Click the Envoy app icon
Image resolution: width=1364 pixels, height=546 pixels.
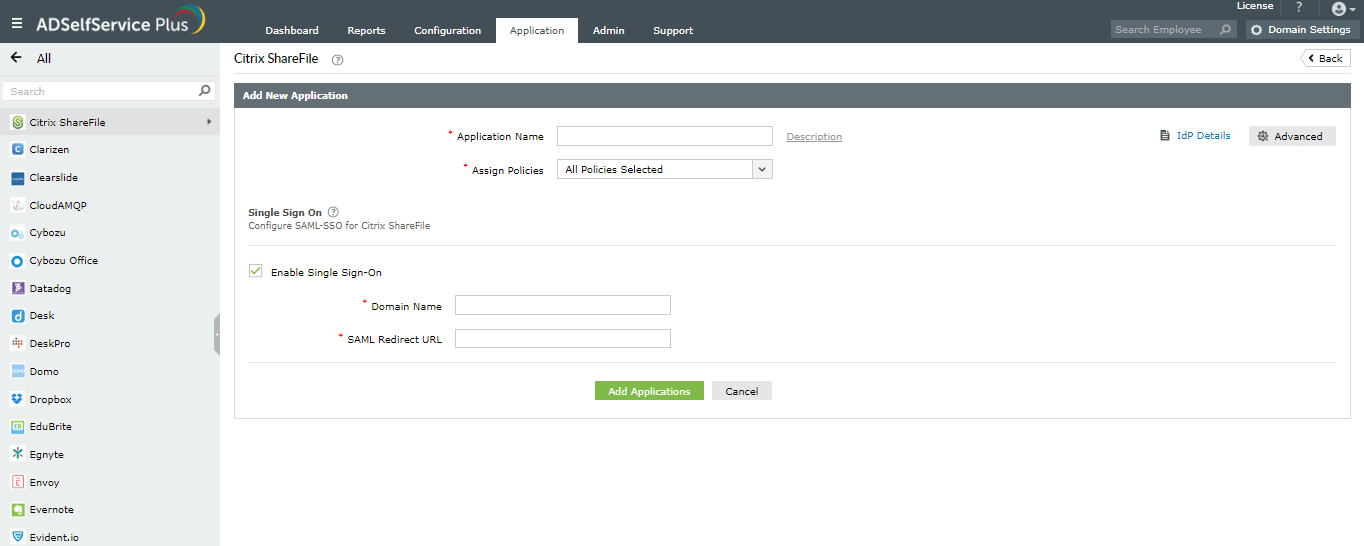(x=18, y=482)
